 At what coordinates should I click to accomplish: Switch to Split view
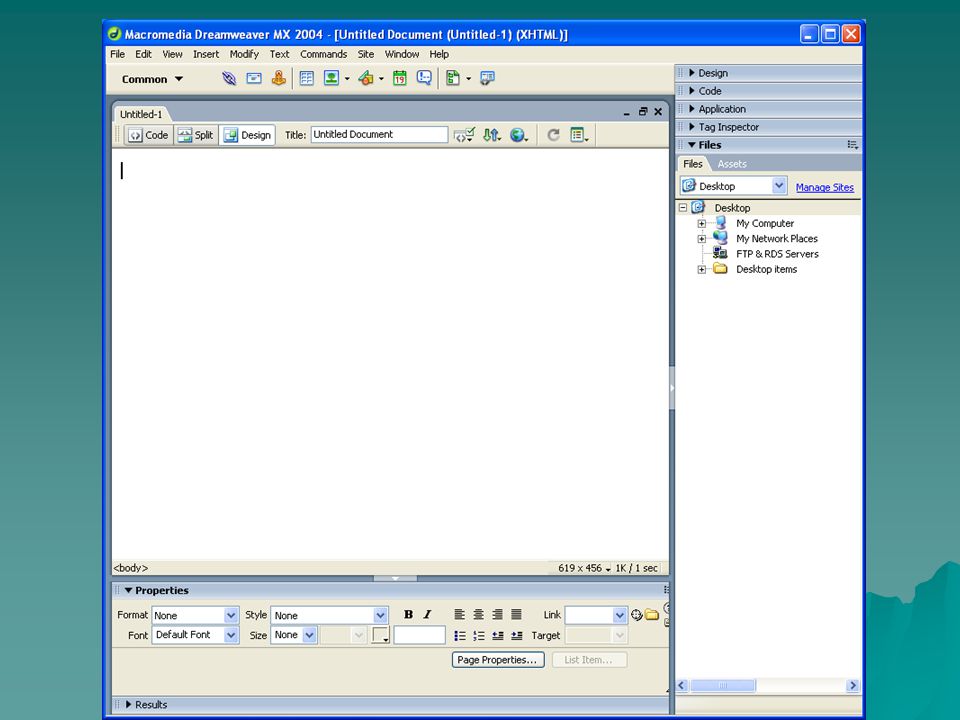pyautogui.click(x=196, y=135)
